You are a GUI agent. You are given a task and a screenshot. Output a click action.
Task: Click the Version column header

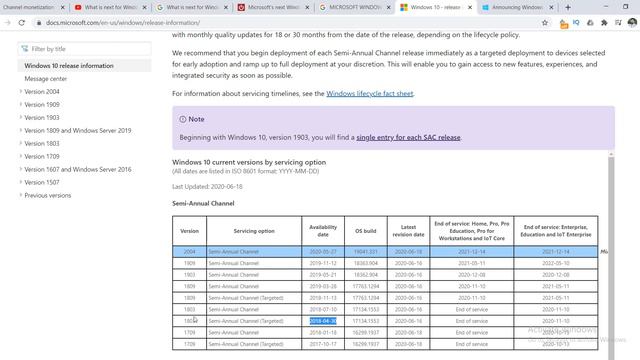[x=189, y=231]
